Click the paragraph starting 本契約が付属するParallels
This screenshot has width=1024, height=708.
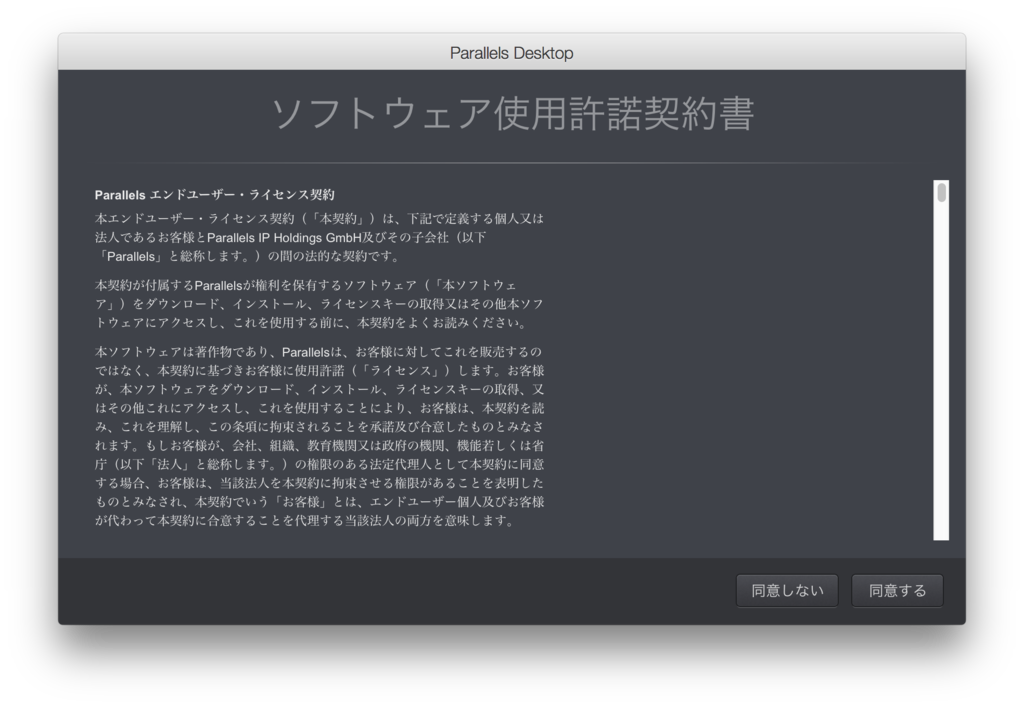click(319, 304)
